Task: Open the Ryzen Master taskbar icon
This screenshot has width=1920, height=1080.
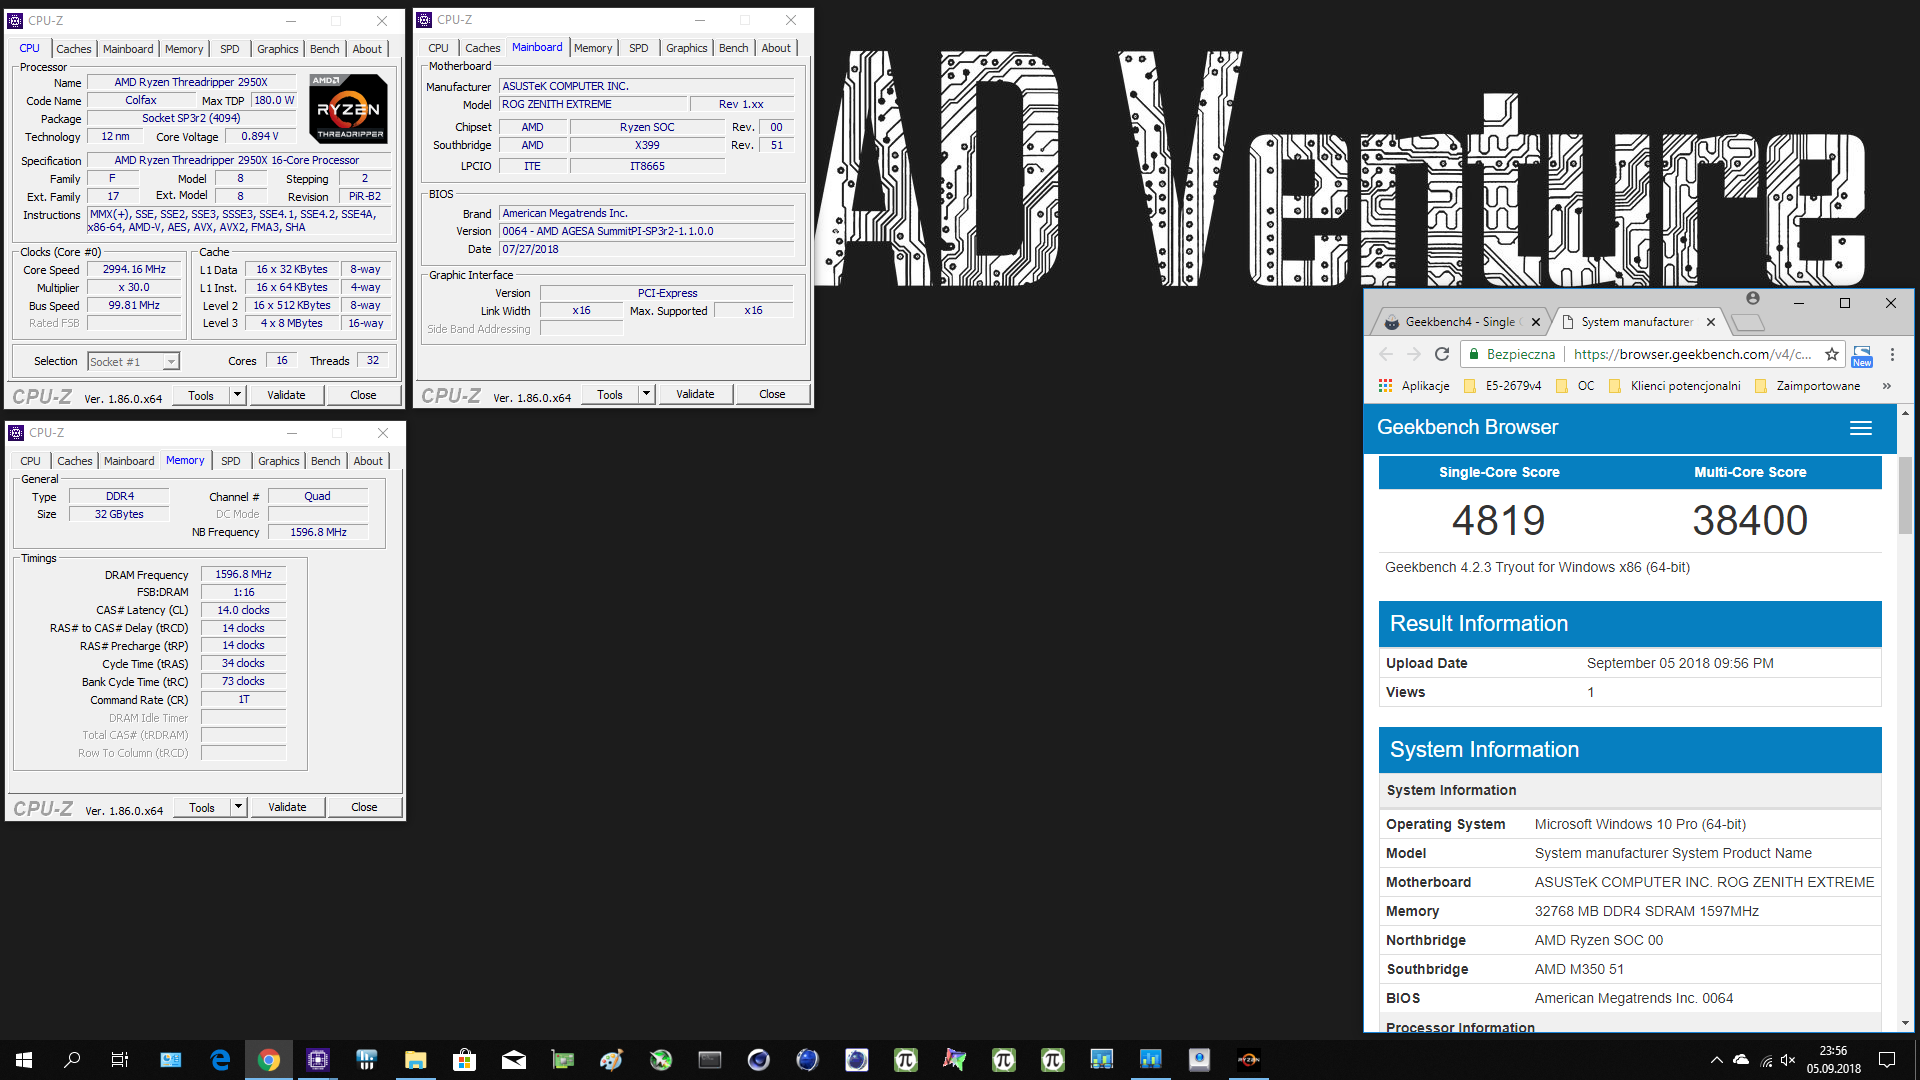Action: 1248,1060
